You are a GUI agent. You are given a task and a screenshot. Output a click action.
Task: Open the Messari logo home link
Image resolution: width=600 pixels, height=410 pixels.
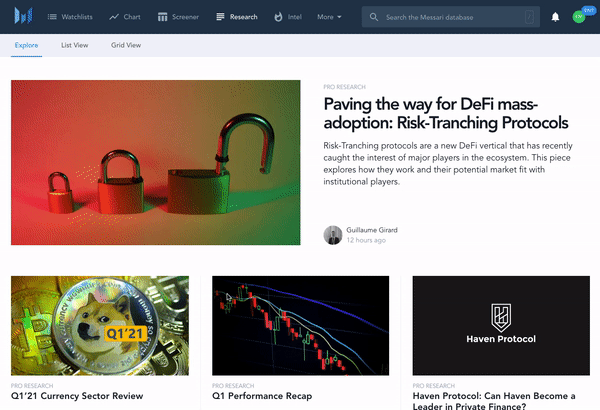pos(23,16)
